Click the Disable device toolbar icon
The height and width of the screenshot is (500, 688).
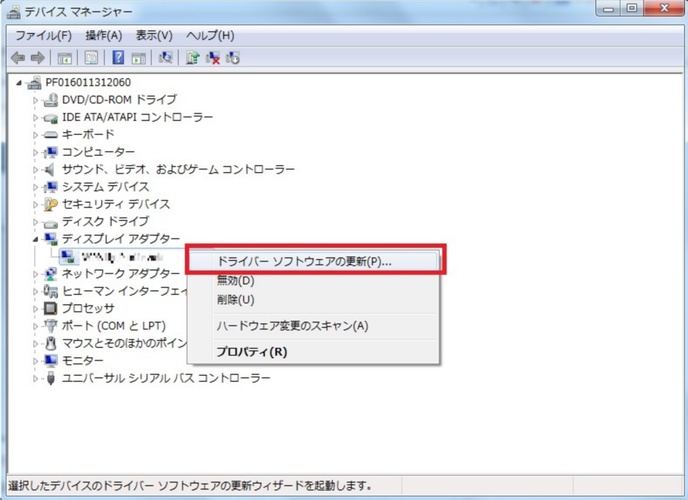click(233, 58)
